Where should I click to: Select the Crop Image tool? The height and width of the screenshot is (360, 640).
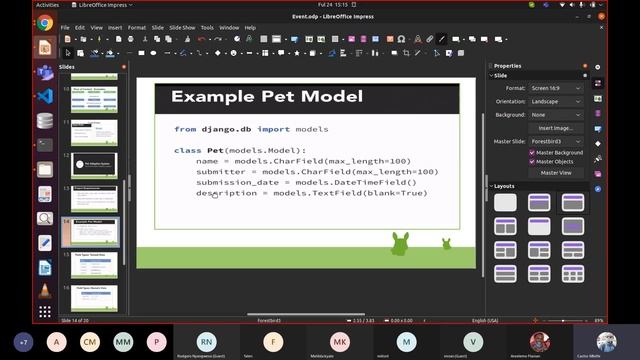[406, 53]
